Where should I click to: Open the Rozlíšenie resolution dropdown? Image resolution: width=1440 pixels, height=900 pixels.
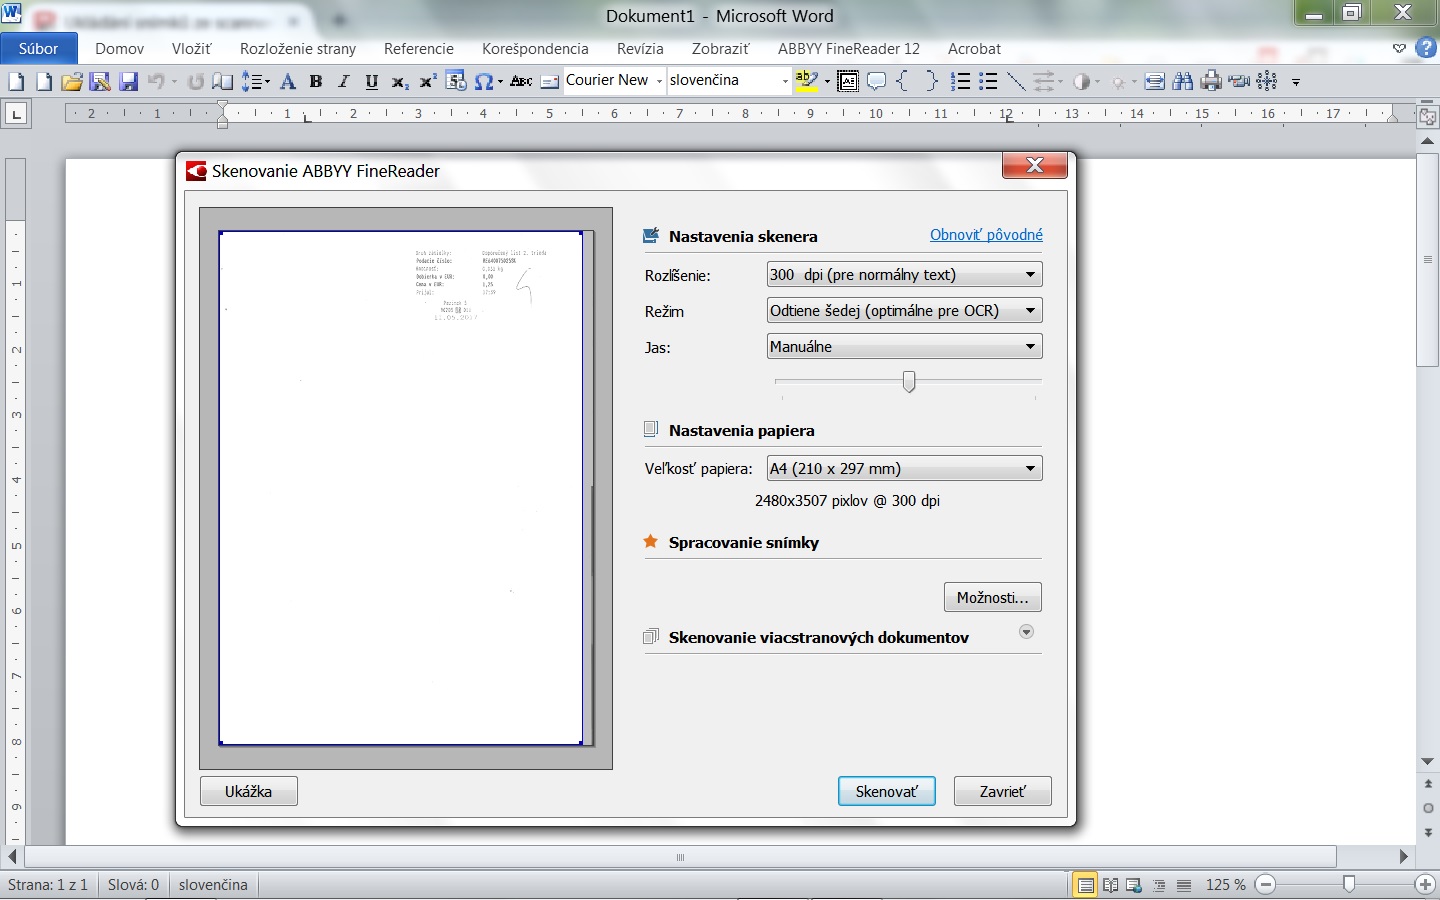[x=904, y=275]
